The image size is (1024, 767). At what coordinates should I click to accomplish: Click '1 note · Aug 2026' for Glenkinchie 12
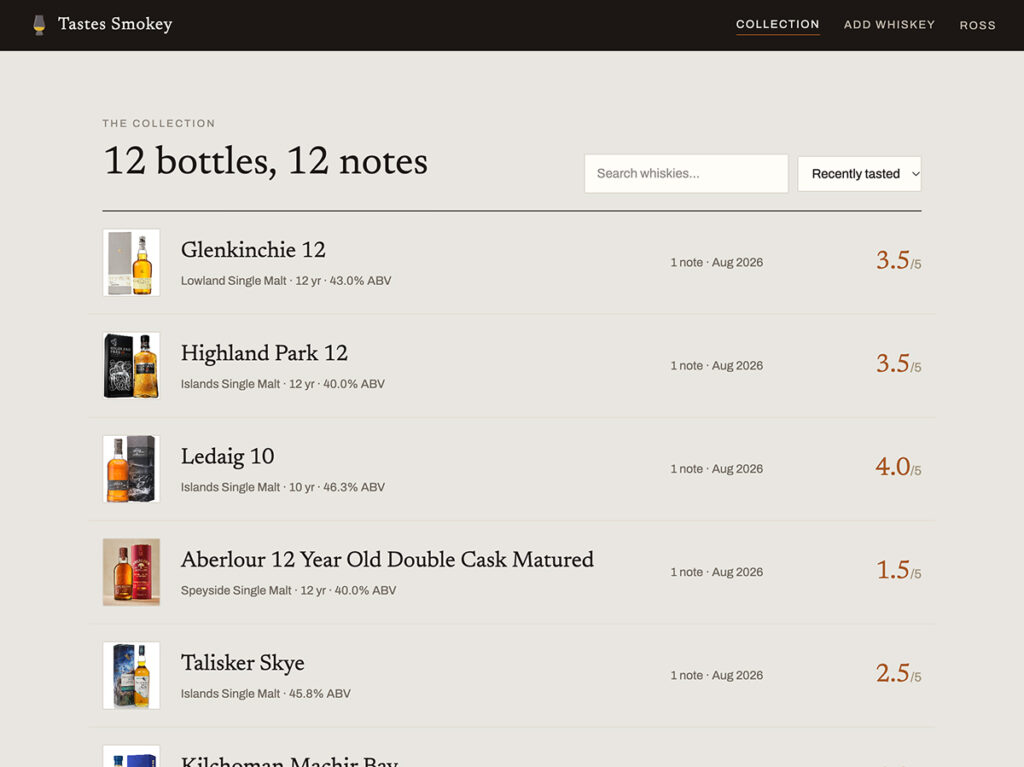pos(716,263)
